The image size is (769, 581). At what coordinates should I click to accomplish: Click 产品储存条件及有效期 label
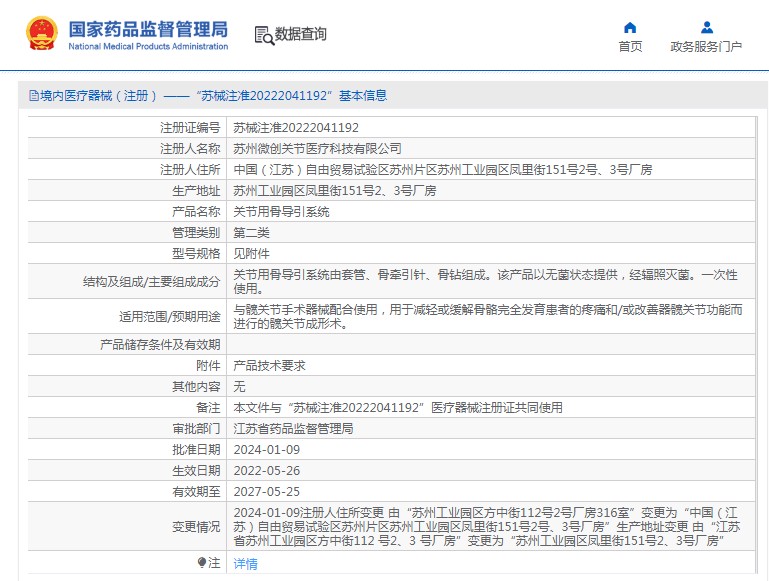[x=160, y=345]
